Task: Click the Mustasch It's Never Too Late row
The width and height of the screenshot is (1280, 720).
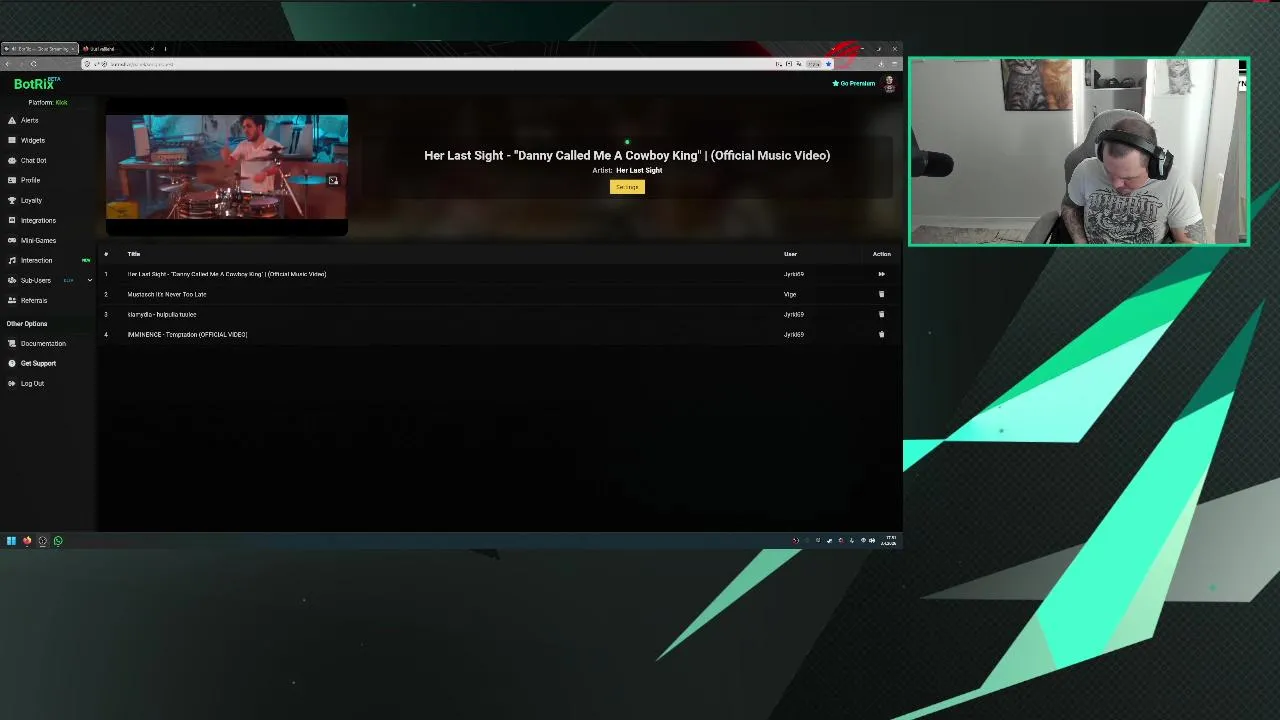Action: coord(167,294)
